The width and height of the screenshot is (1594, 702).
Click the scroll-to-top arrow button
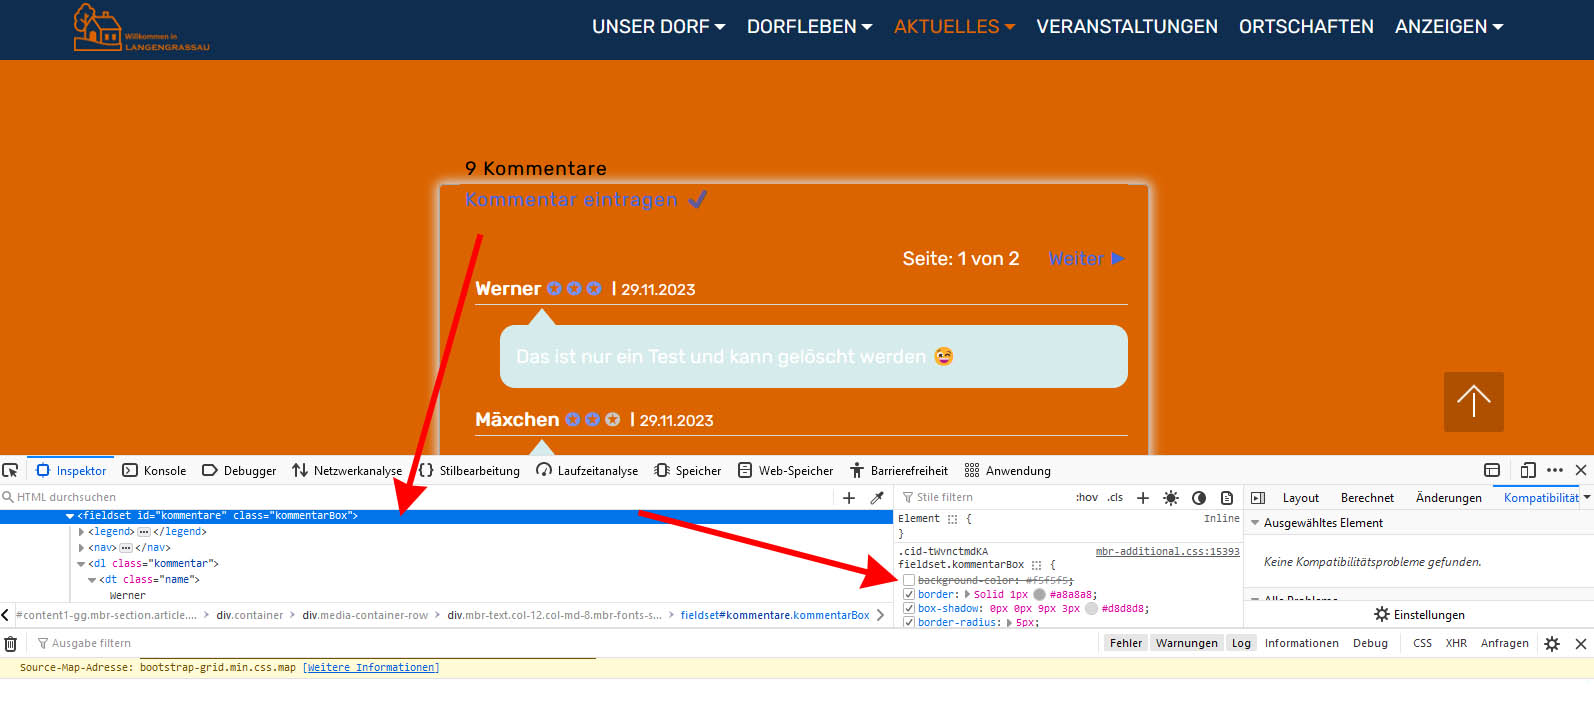[x=1473, y=401]
